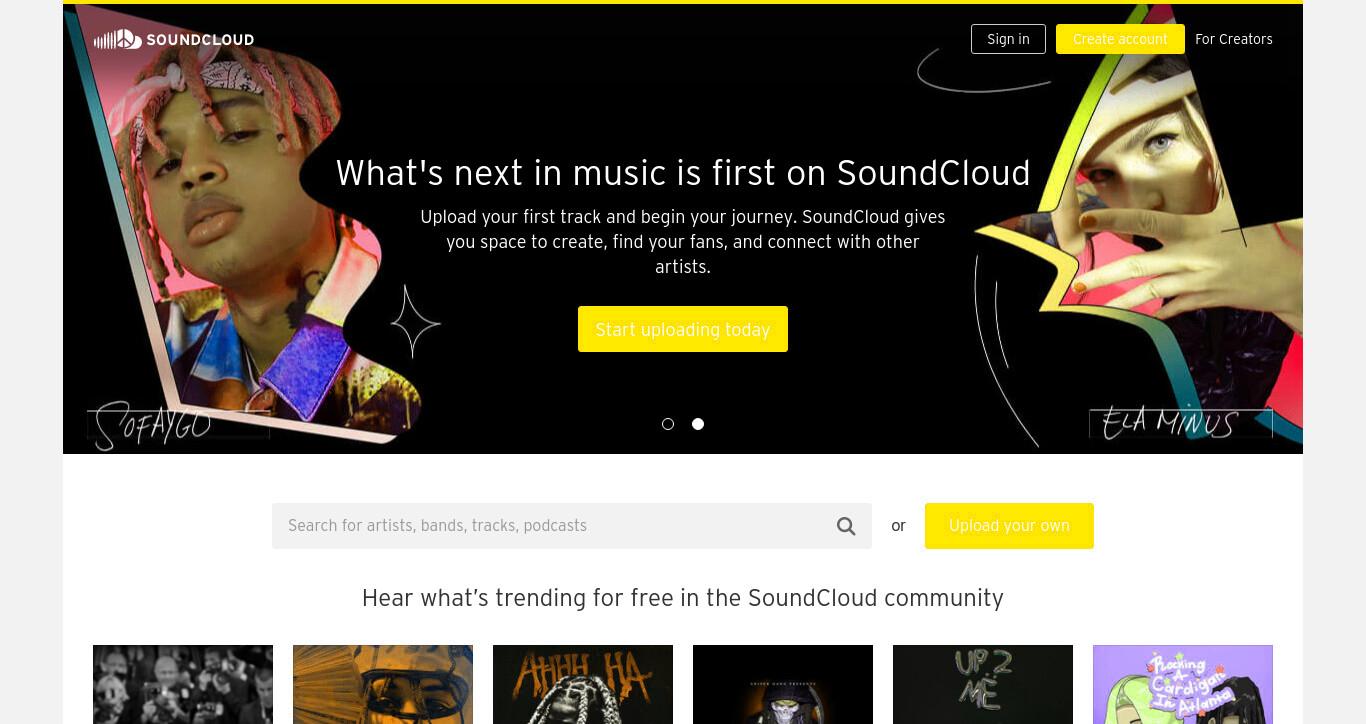Screen dimensions: 1366x724
Task: Select the first carousel slide dot
Action: (668, 424)
